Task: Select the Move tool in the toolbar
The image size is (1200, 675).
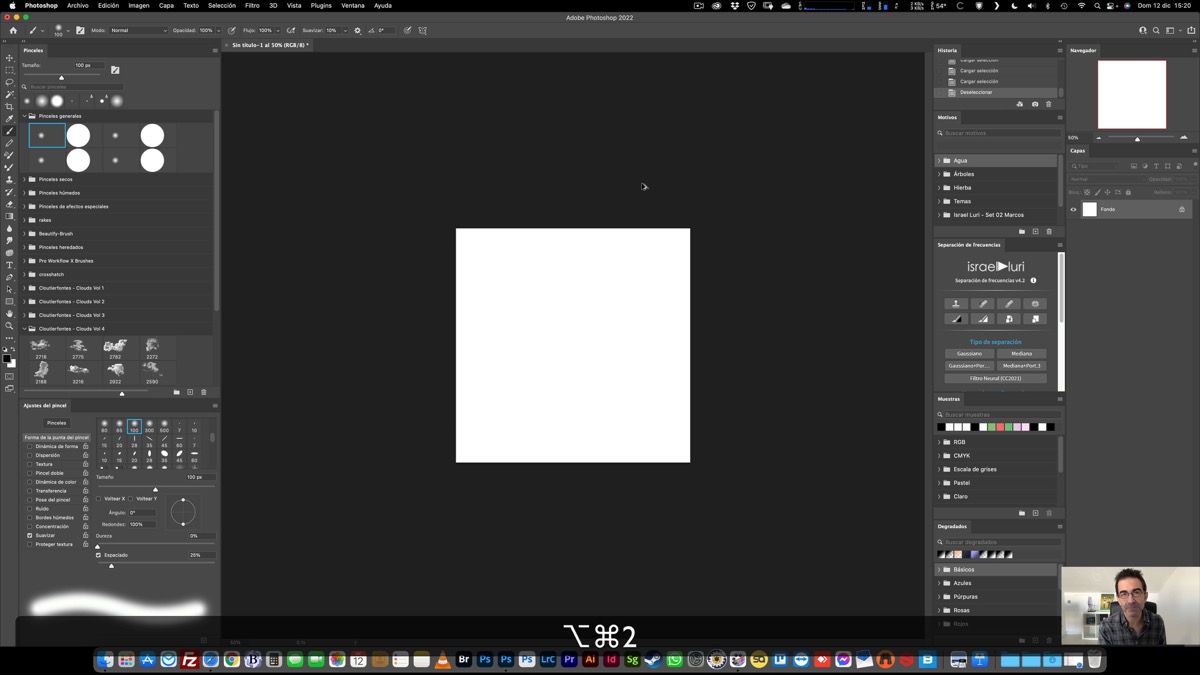Action: [10, 58]
